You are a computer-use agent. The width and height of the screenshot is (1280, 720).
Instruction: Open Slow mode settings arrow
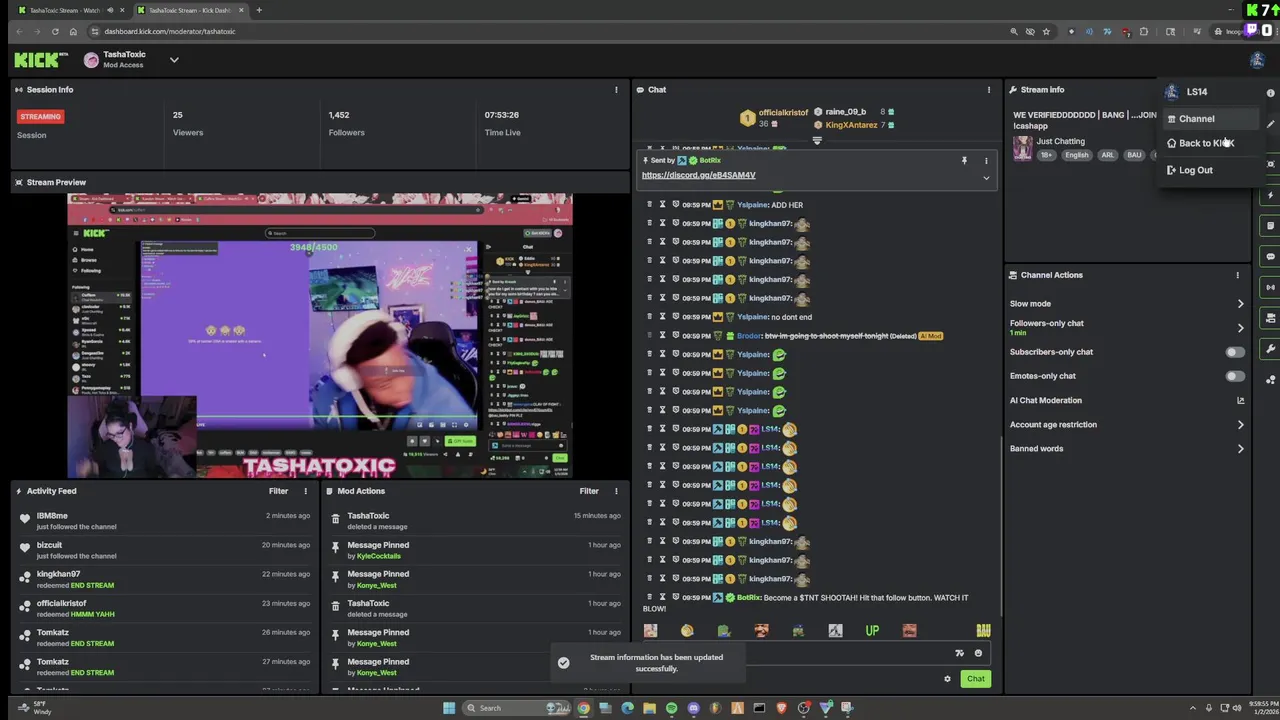point(1240,304)
